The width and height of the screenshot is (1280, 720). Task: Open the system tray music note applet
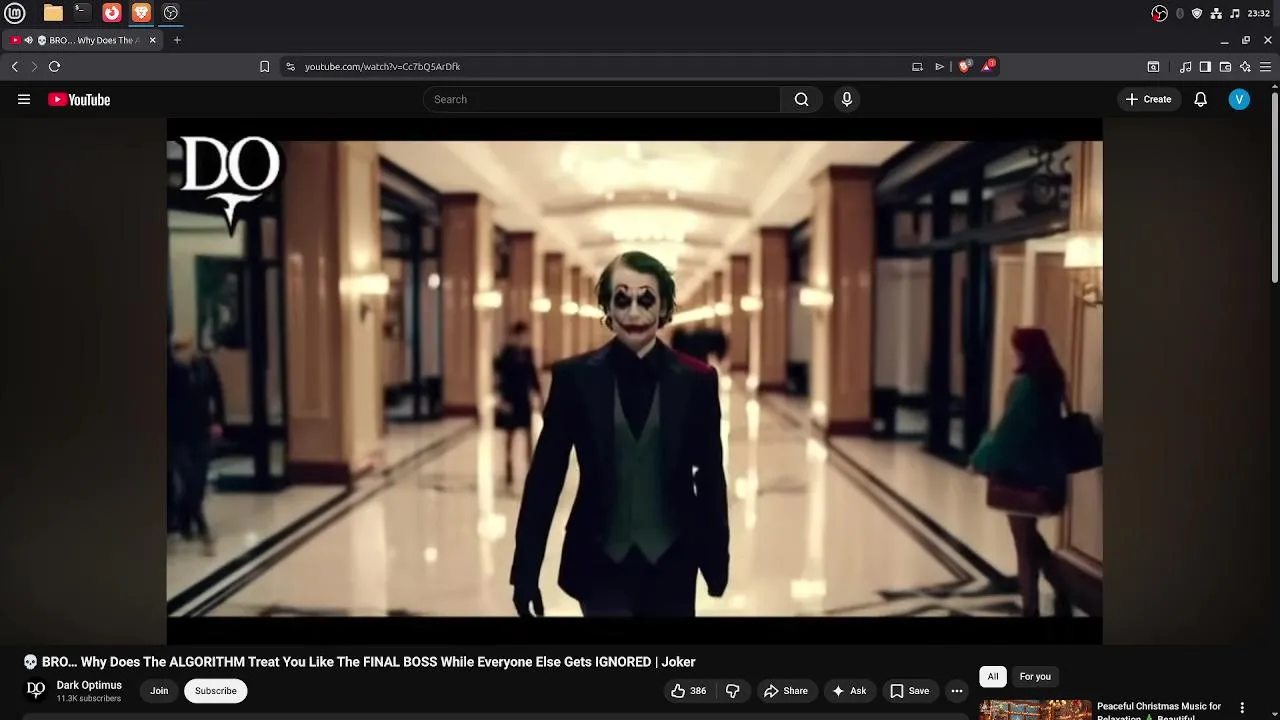(1235, 13)
